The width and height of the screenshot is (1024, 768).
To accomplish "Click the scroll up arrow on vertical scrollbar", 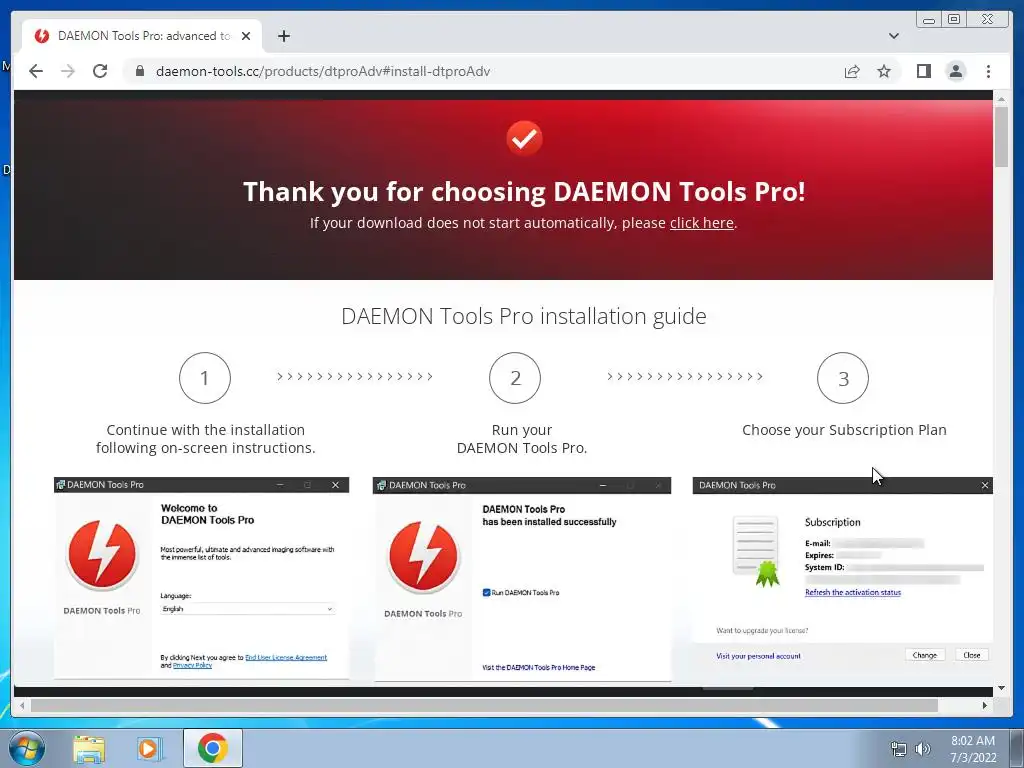I will [1001, 99].
